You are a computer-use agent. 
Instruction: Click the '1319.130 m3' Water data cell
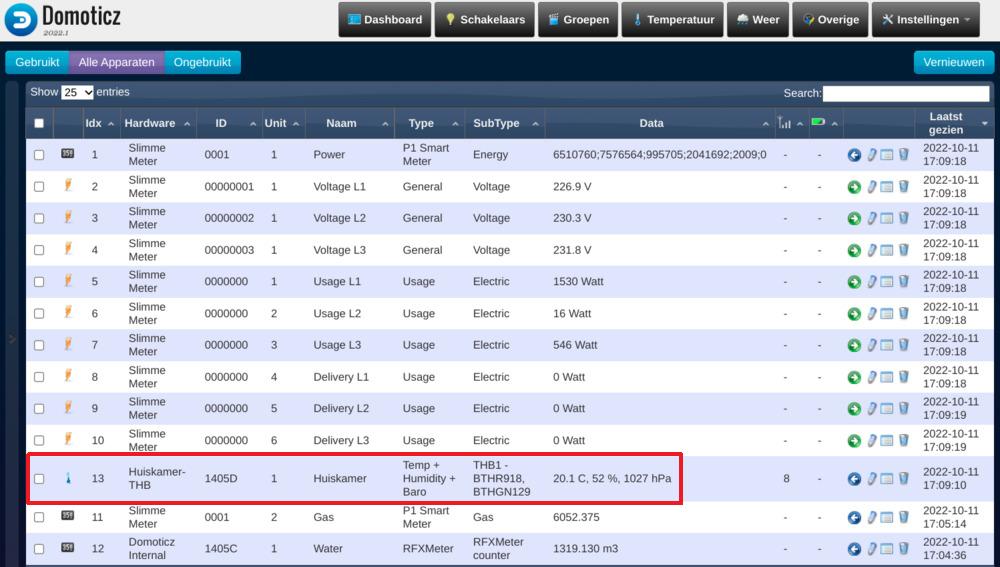click(x=585, y=549)
